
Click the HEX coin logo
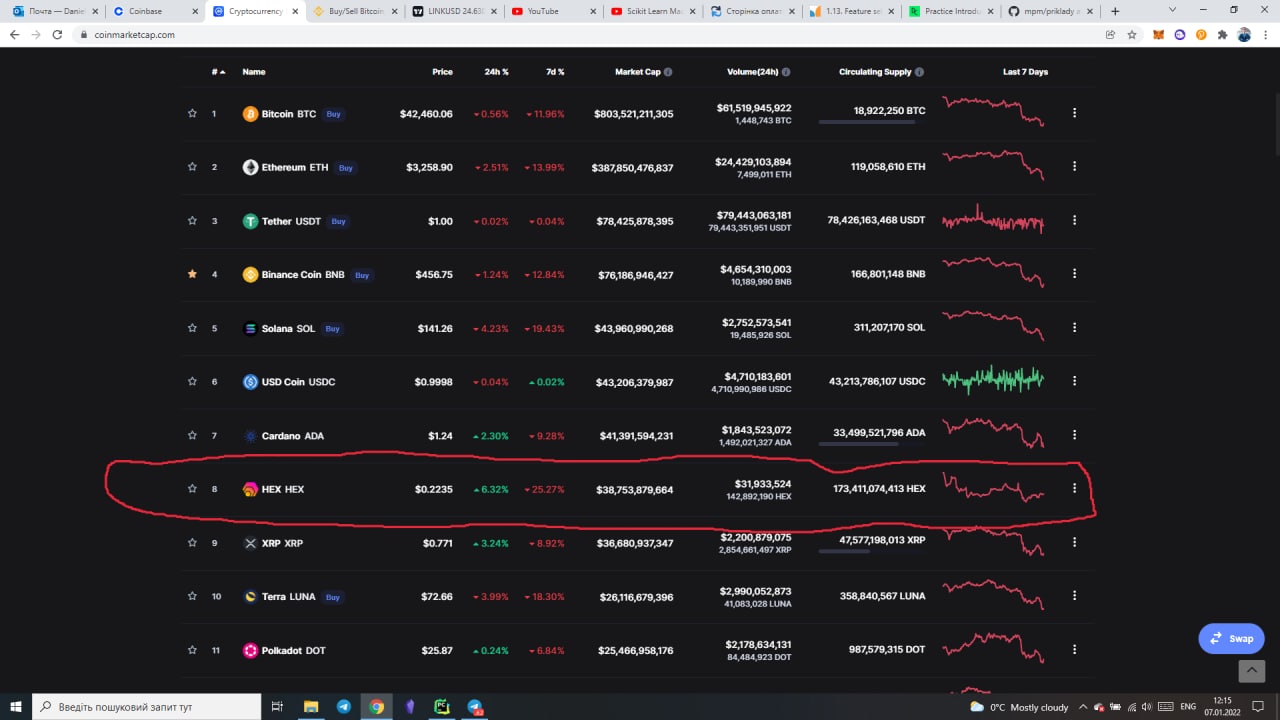pos(250,489)
